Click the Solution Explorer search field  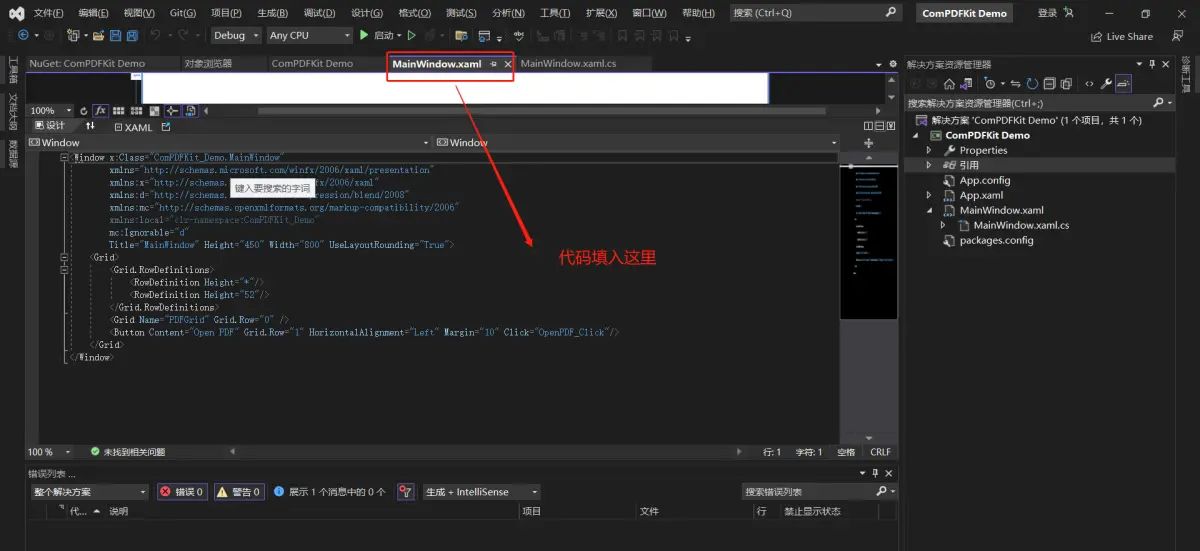[x=1040, y=103]
